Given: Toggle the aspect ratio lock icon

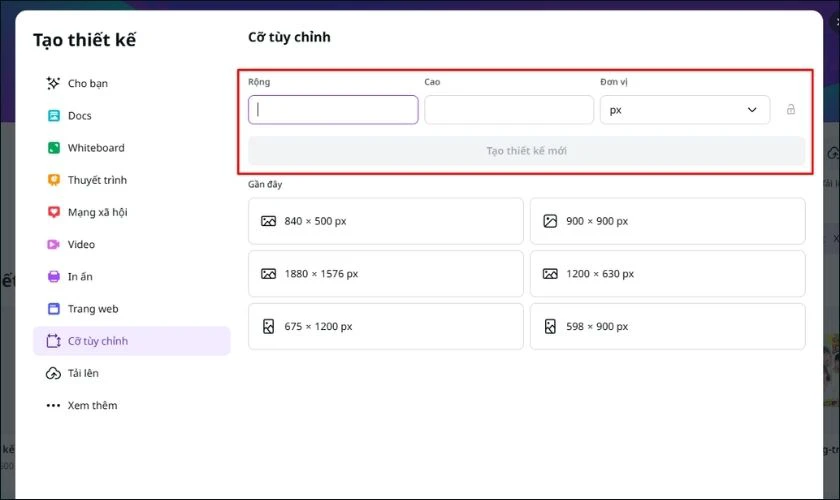Looking at the screenshot, I should pos(791,110).
